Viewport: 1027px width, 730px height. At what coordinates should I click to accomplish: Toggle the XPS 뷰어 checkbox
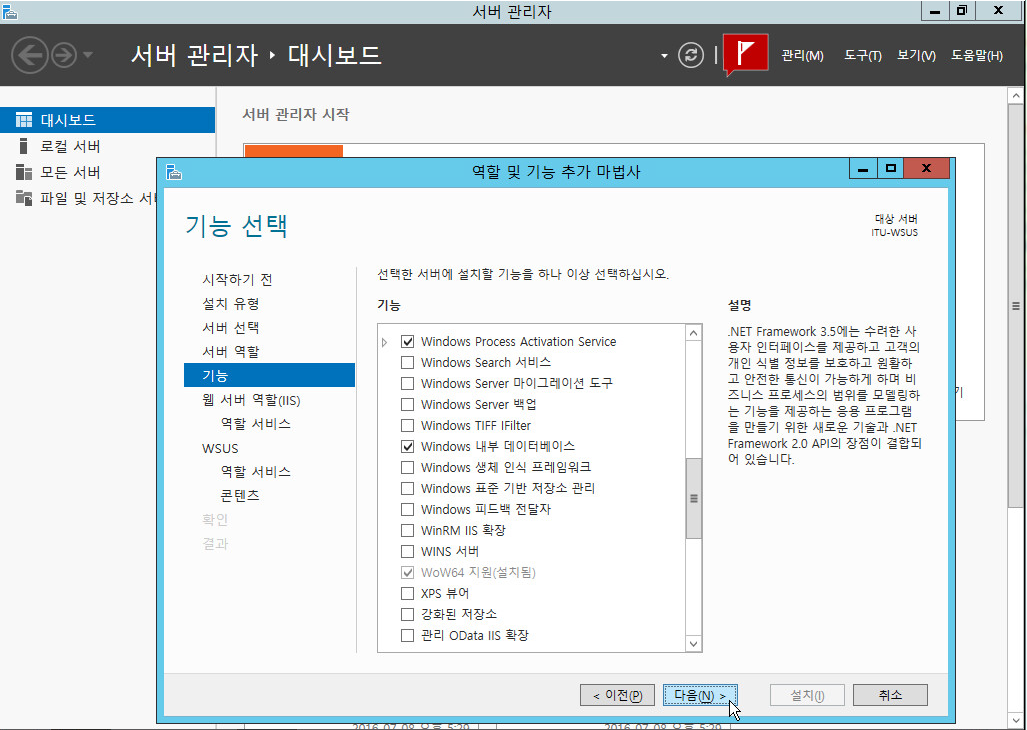407,594
